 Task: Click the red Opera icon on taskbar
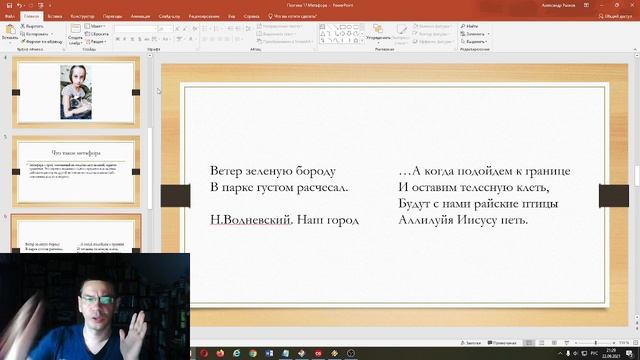204,353
